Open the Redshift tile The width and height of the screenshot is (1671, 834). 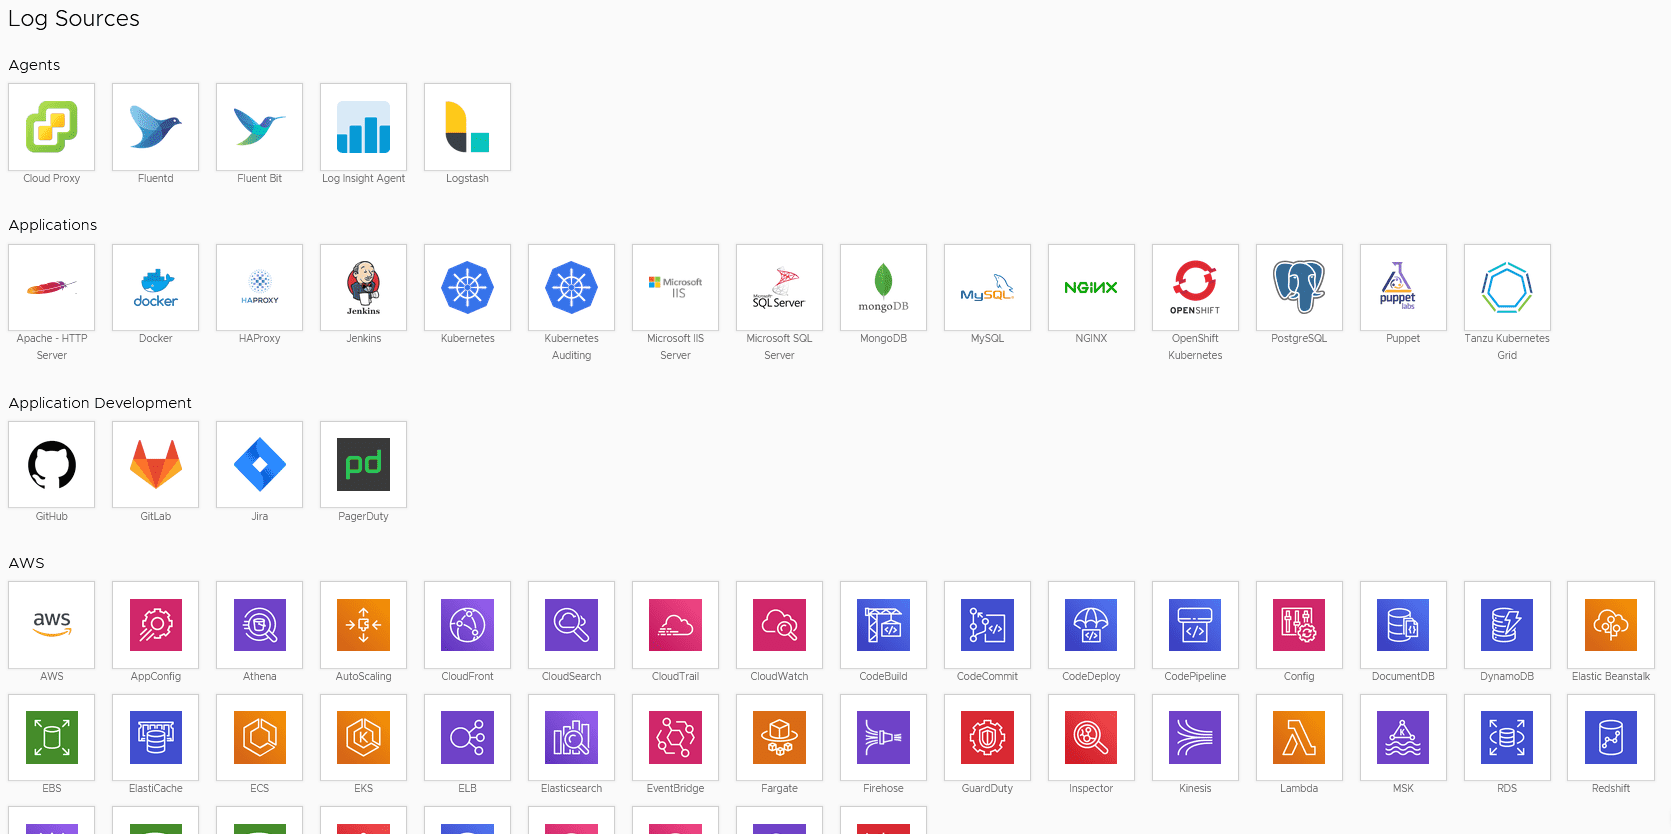click(1611, 738)
